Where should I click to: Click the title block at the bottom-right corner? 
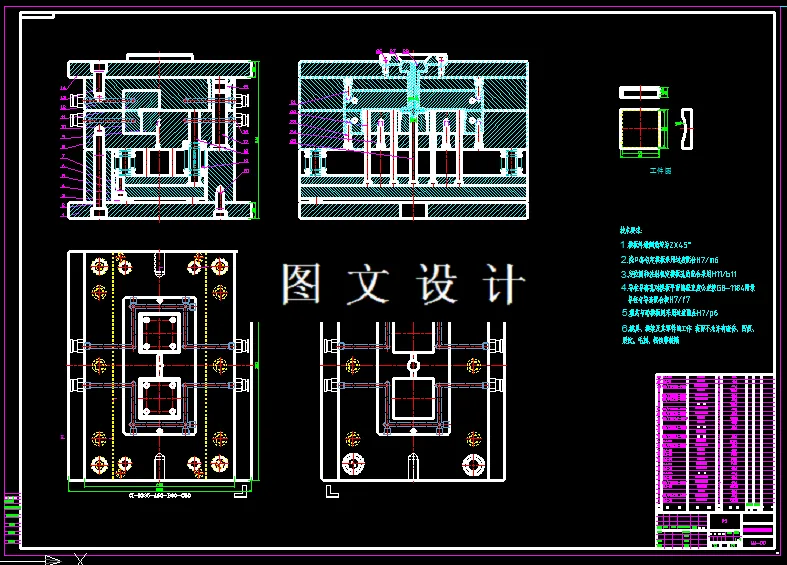(x=715, y=529)
